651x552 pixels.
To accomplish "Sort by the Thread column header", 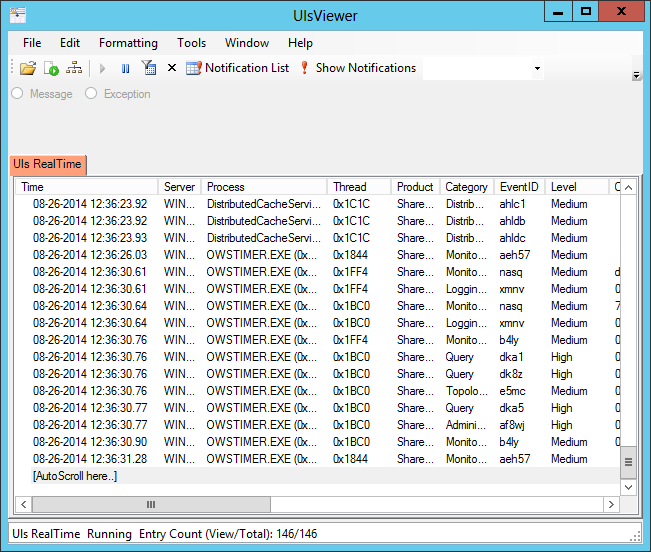I will (359, 187).
